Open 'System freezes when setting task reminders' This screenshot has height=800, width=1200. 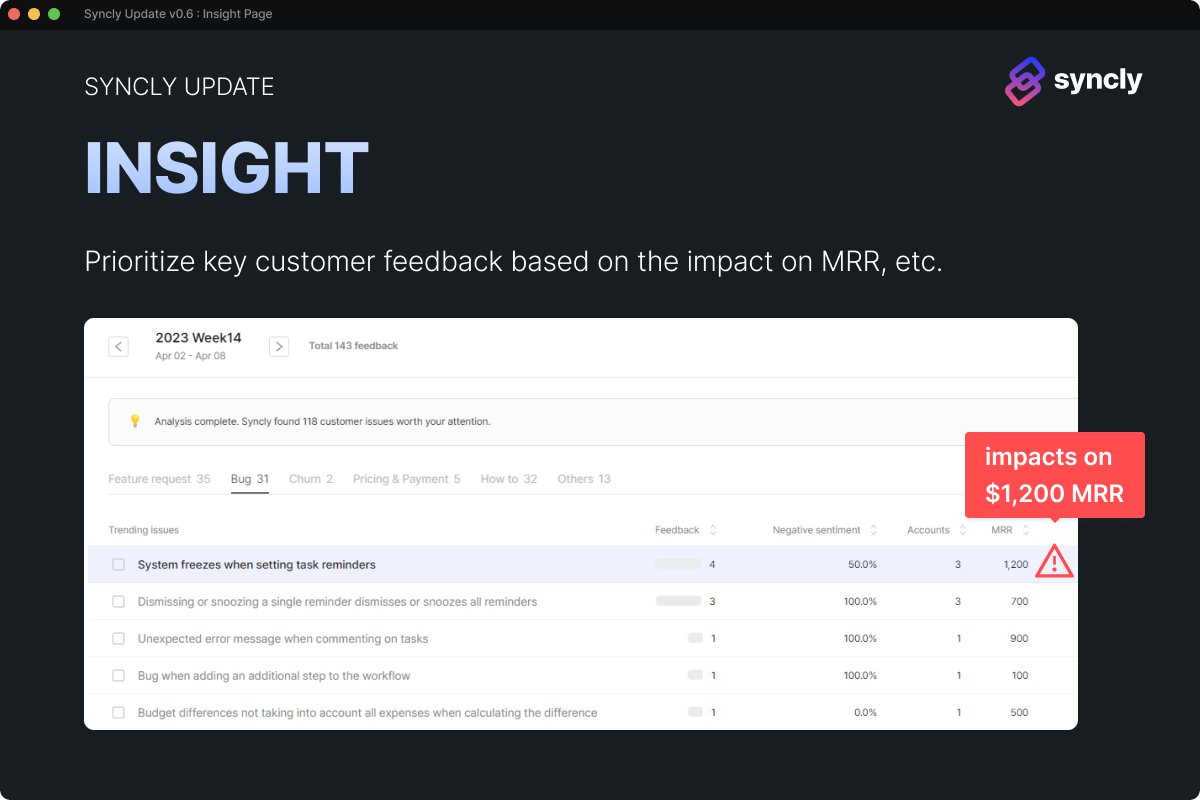257,564
